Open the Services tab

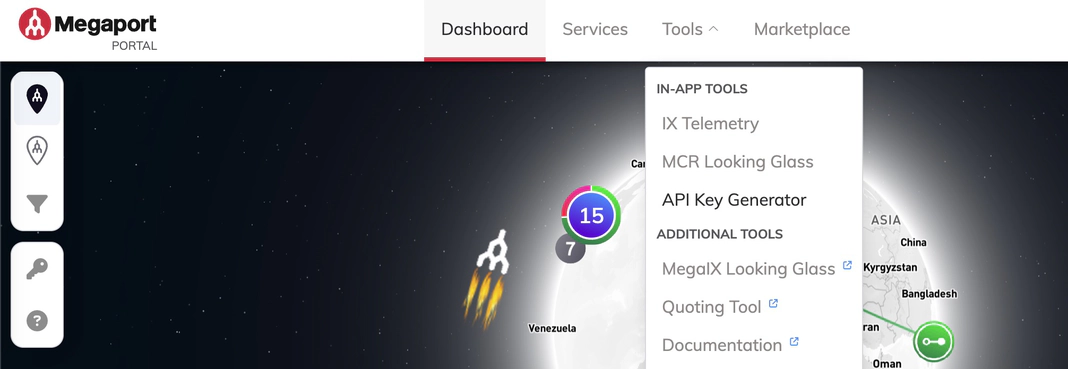(595, 30)
